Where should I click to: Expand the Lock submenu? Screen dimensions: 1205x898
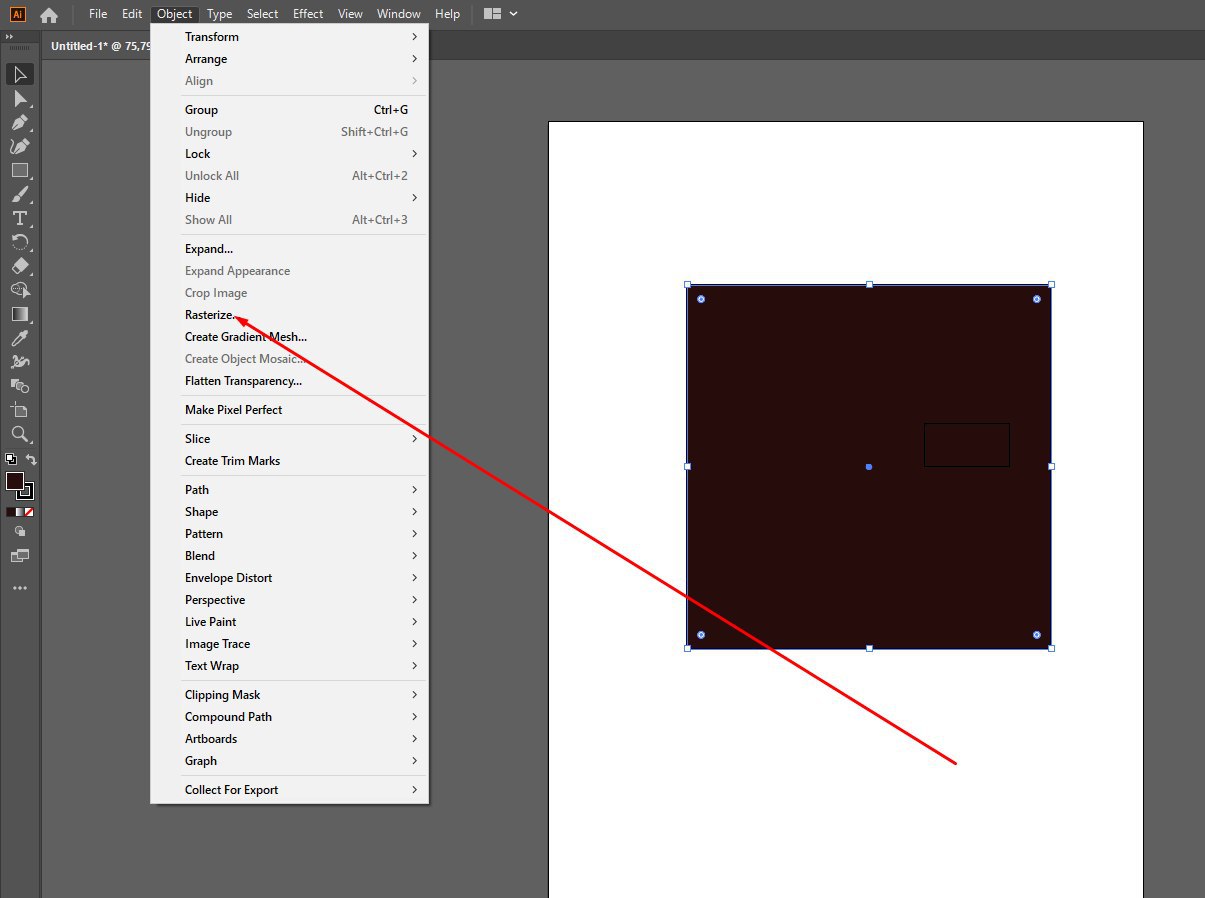tap(289, 154)
